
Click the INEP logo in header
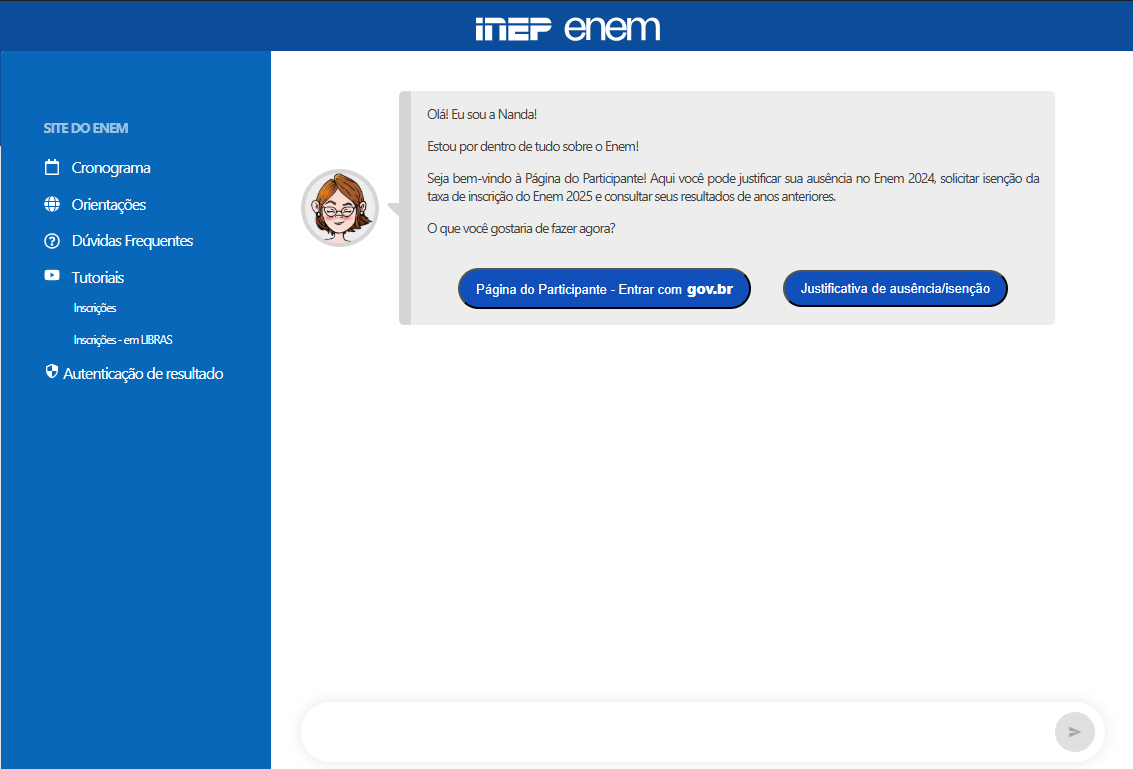[513, 29]
